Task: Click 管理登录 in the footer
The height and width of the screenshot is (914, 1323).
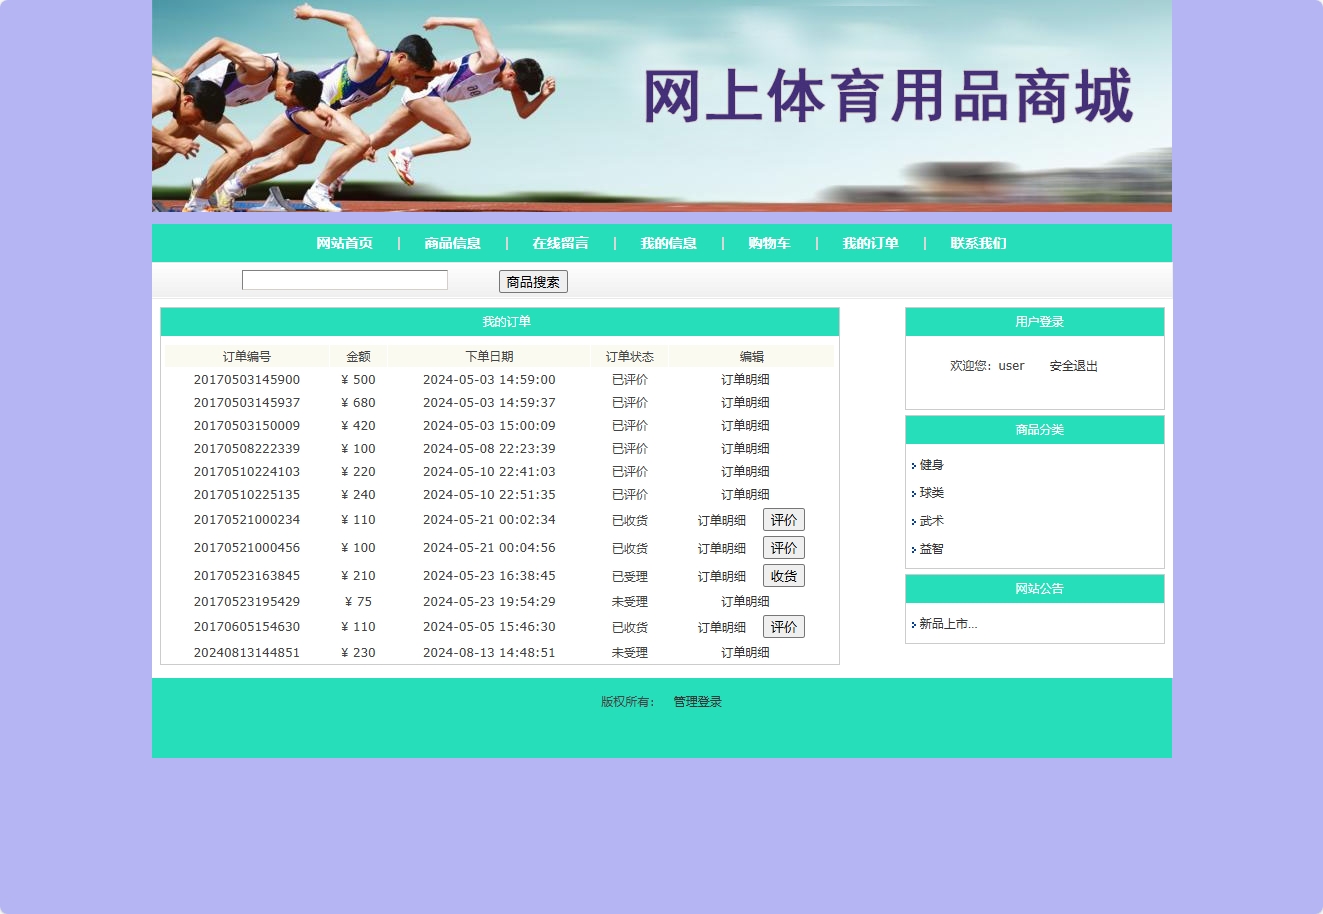Action: [696, 702]
